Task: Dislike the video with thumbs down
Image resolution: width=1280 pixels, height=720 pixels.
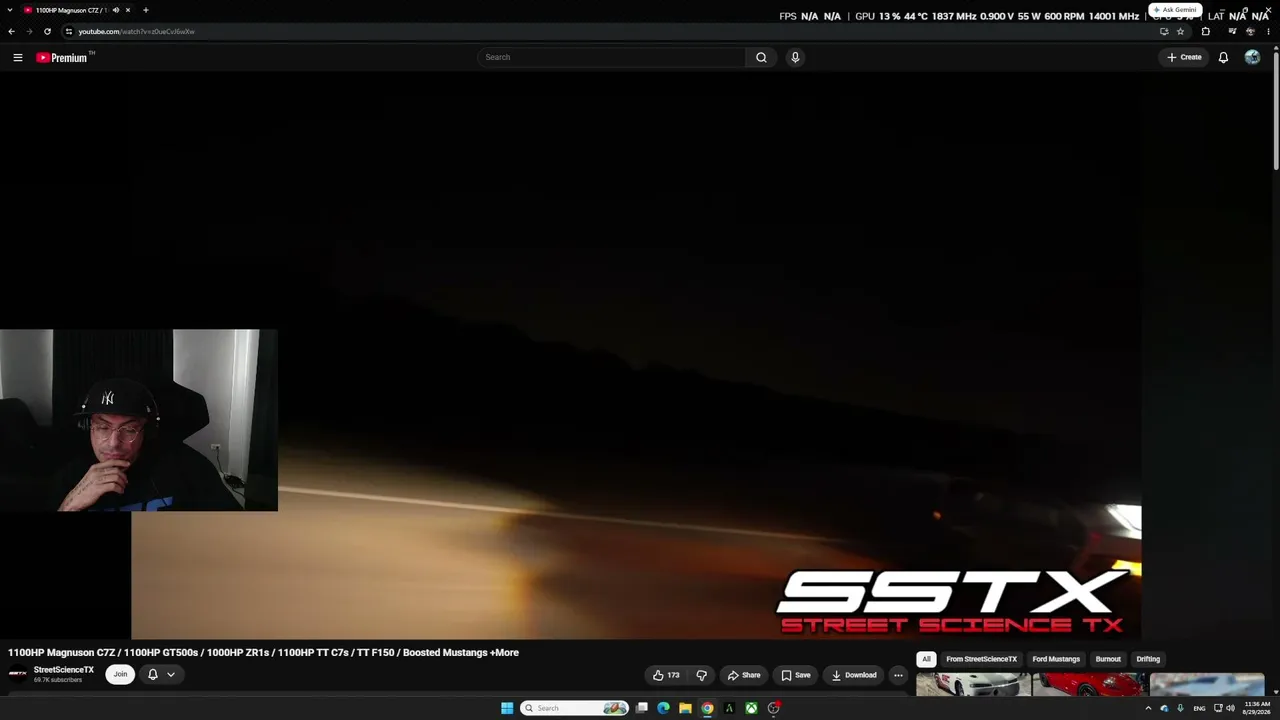Action: pos(701,675)
